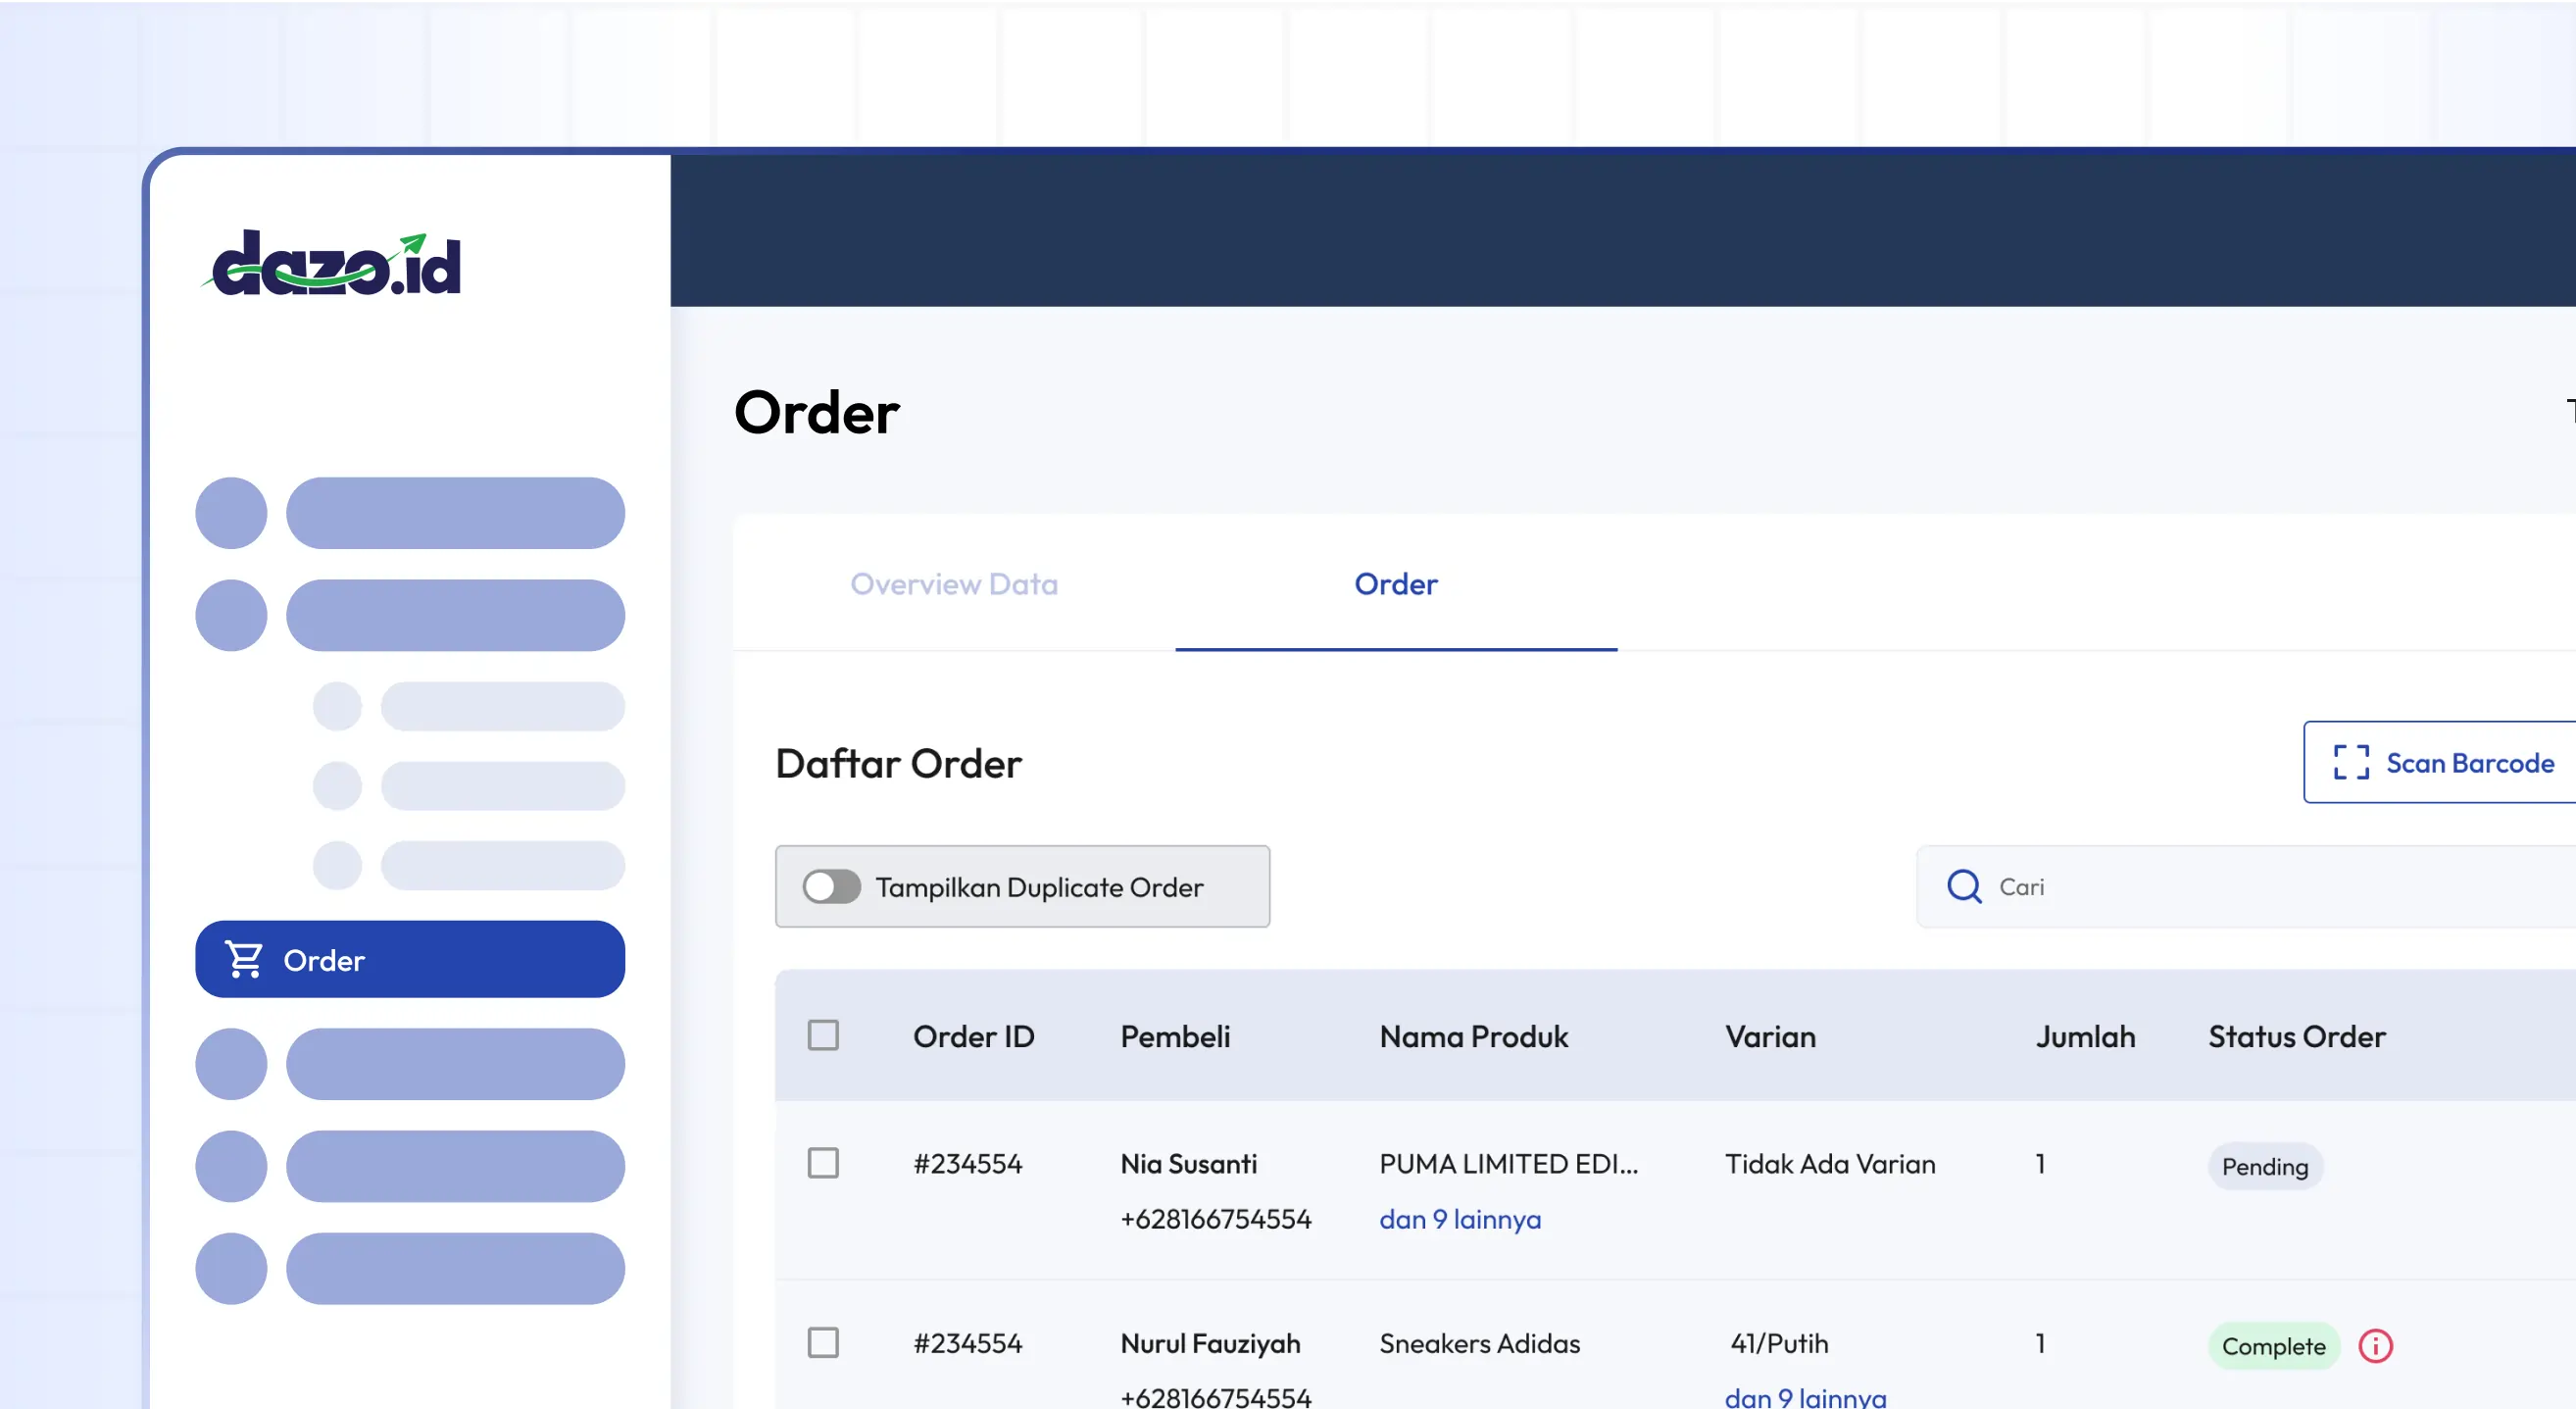Open 'dan 9 lainnya' under PUMA LIMITED
This screenshot has height=1409, width=2576.
click(1459, 1219)
